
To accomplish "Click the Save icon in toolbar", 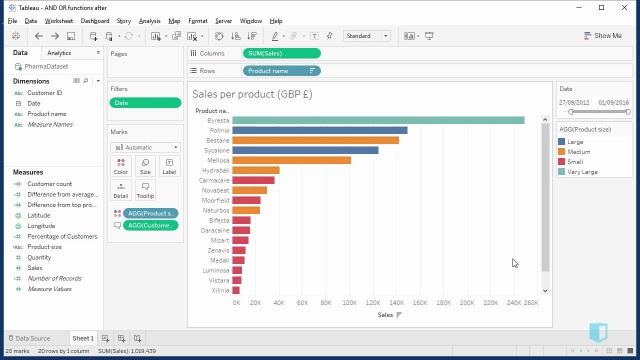I will pyautogui.click(x=71, y=36).
